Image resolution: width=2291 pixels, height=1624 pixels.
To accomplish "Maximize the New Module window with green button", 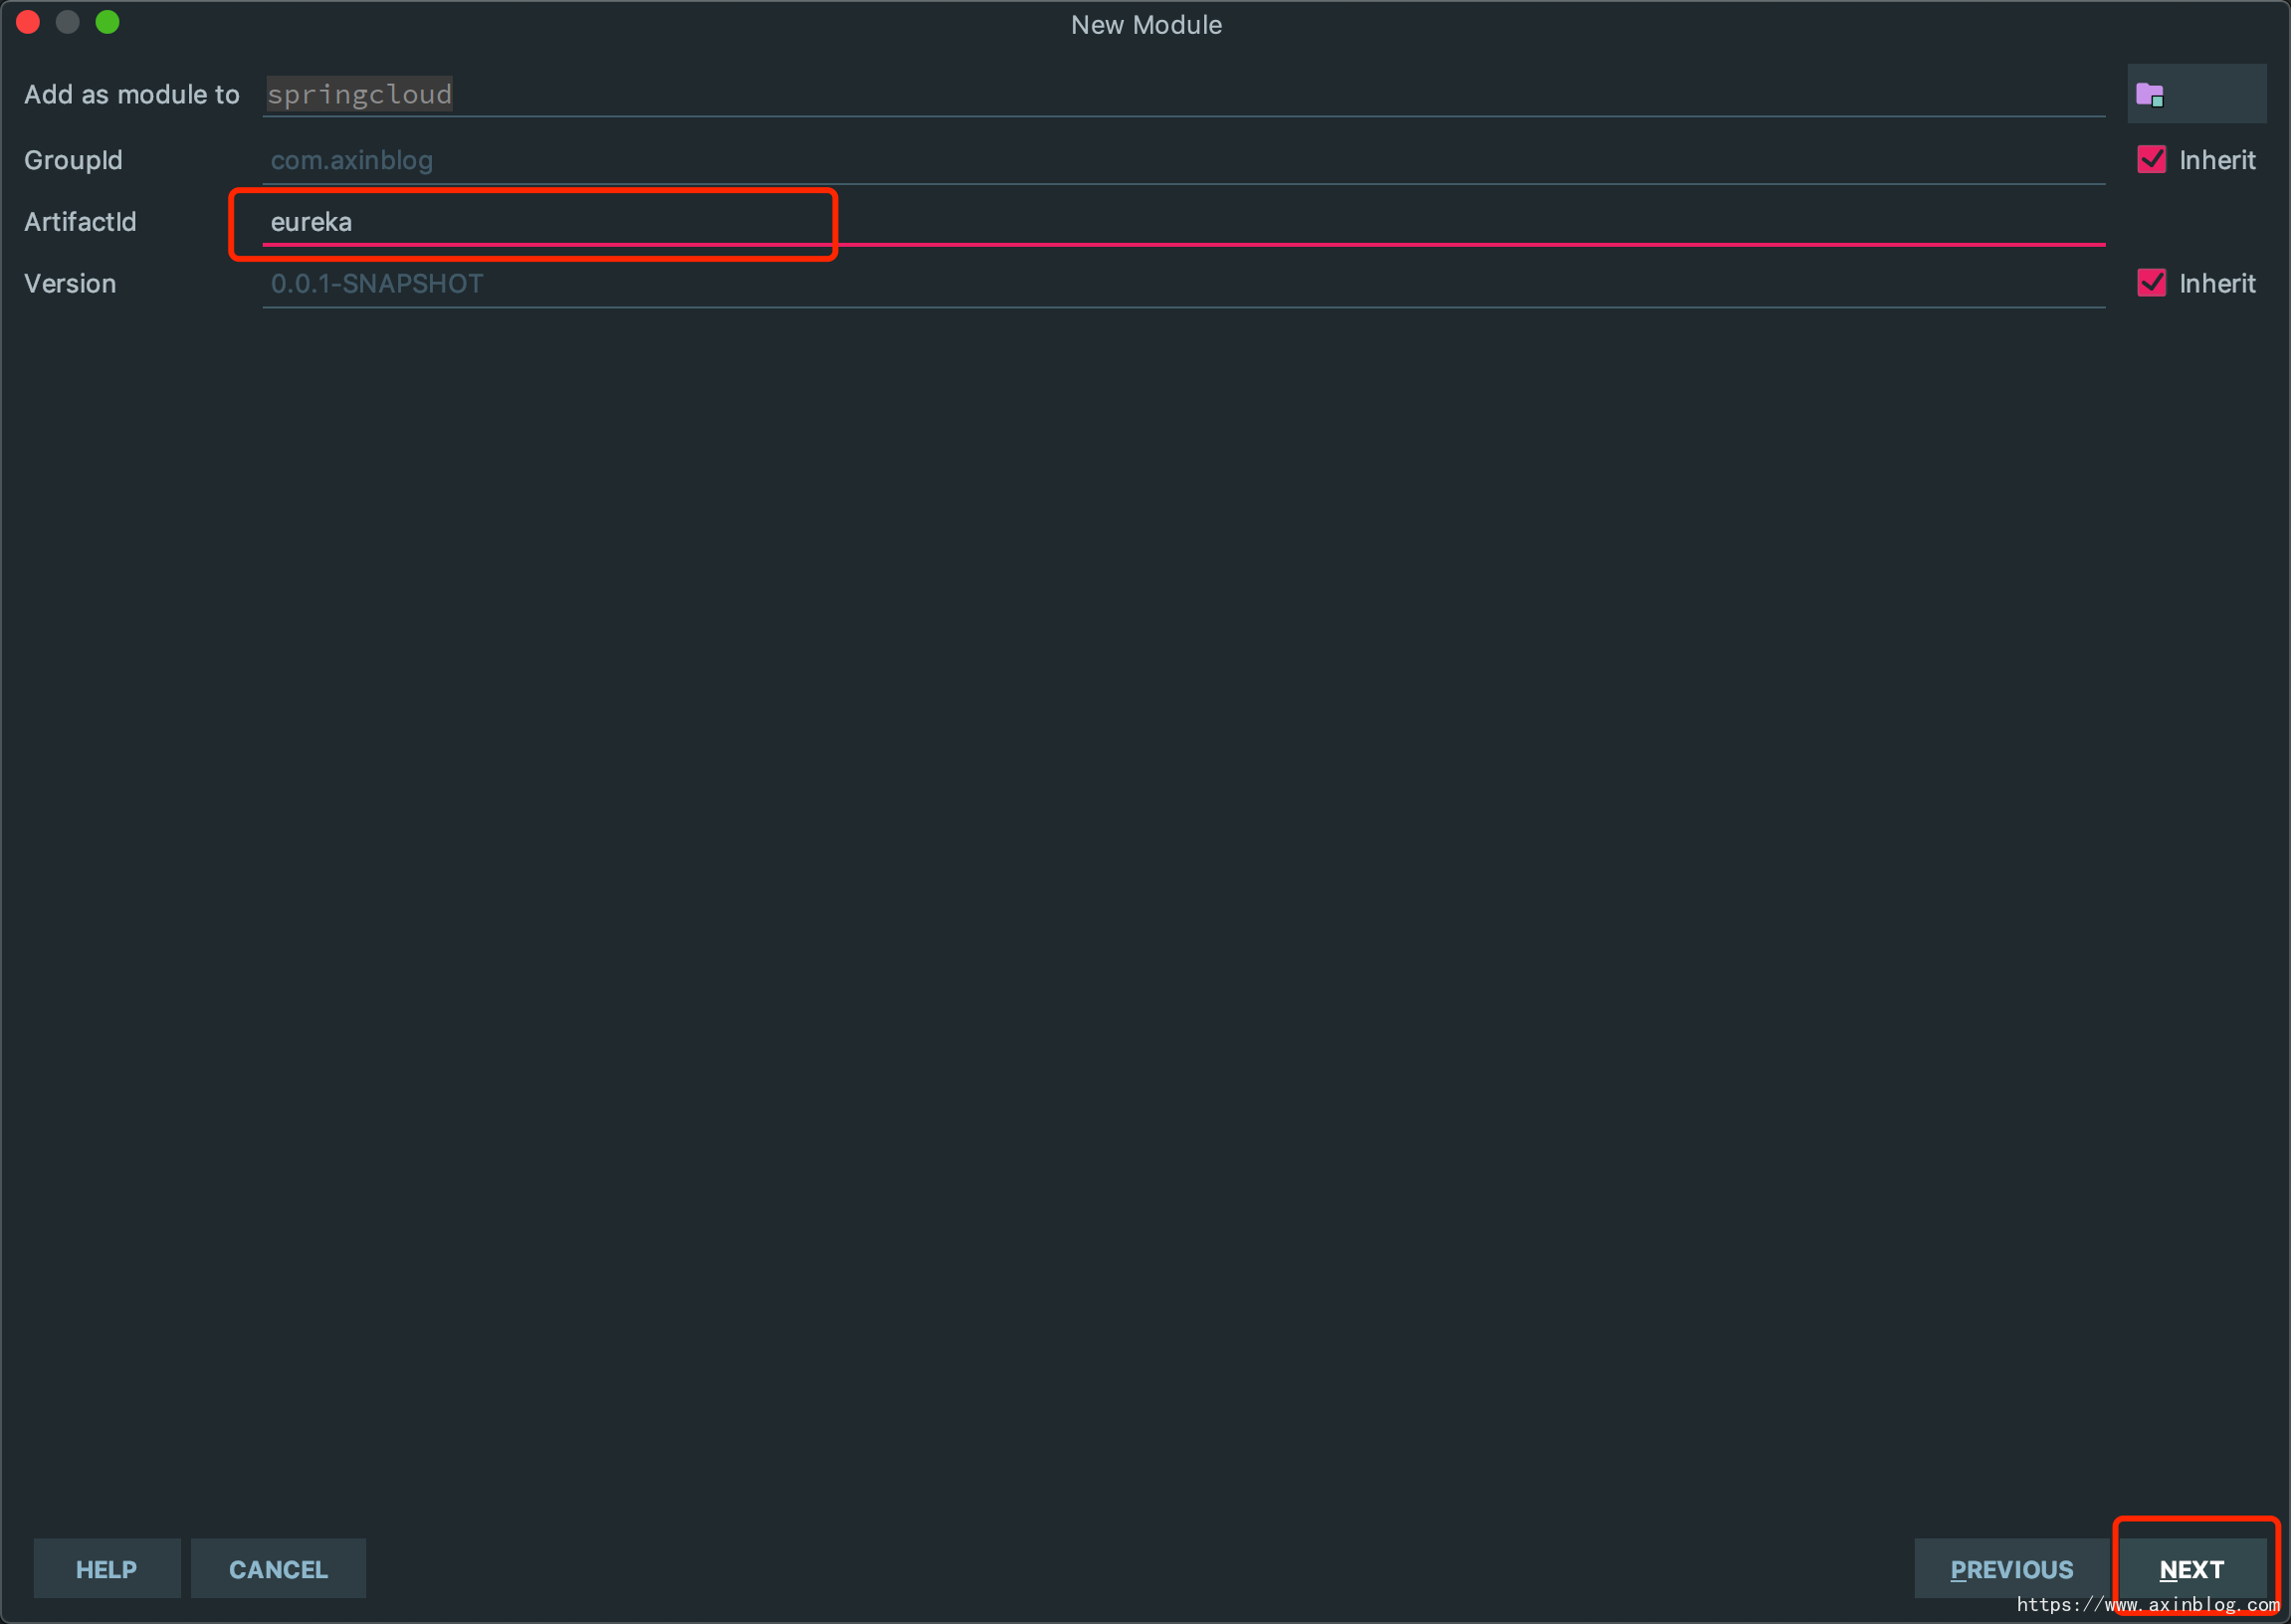I will (x=108, y=22).
